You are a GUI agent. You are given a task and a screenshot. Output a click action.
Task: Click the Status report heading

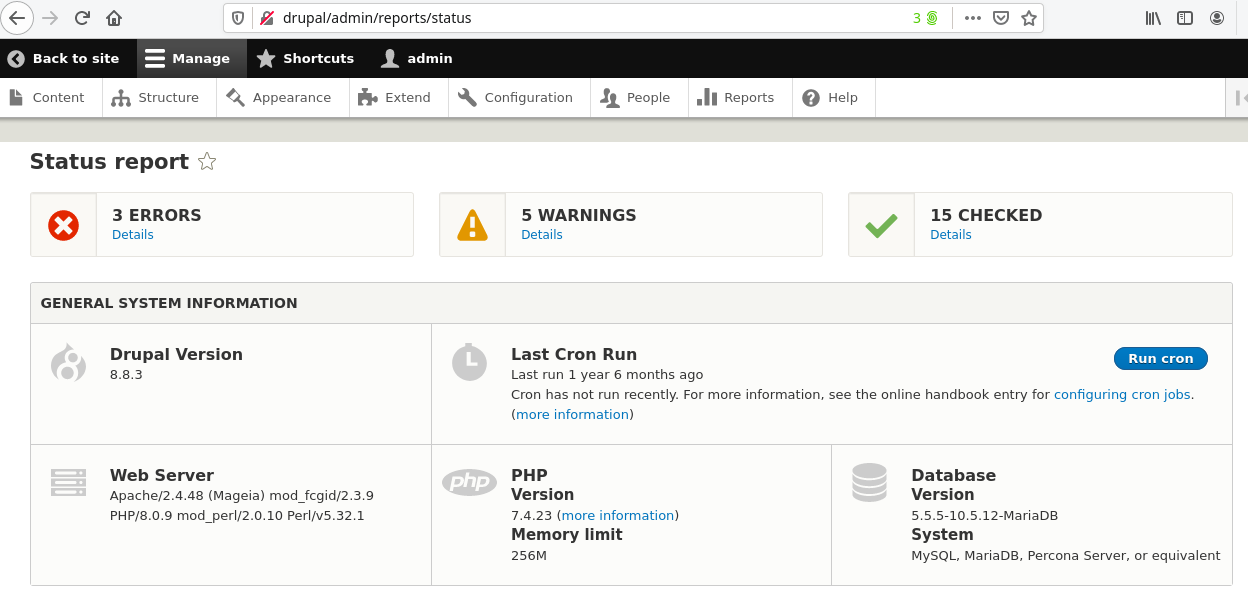109,162
